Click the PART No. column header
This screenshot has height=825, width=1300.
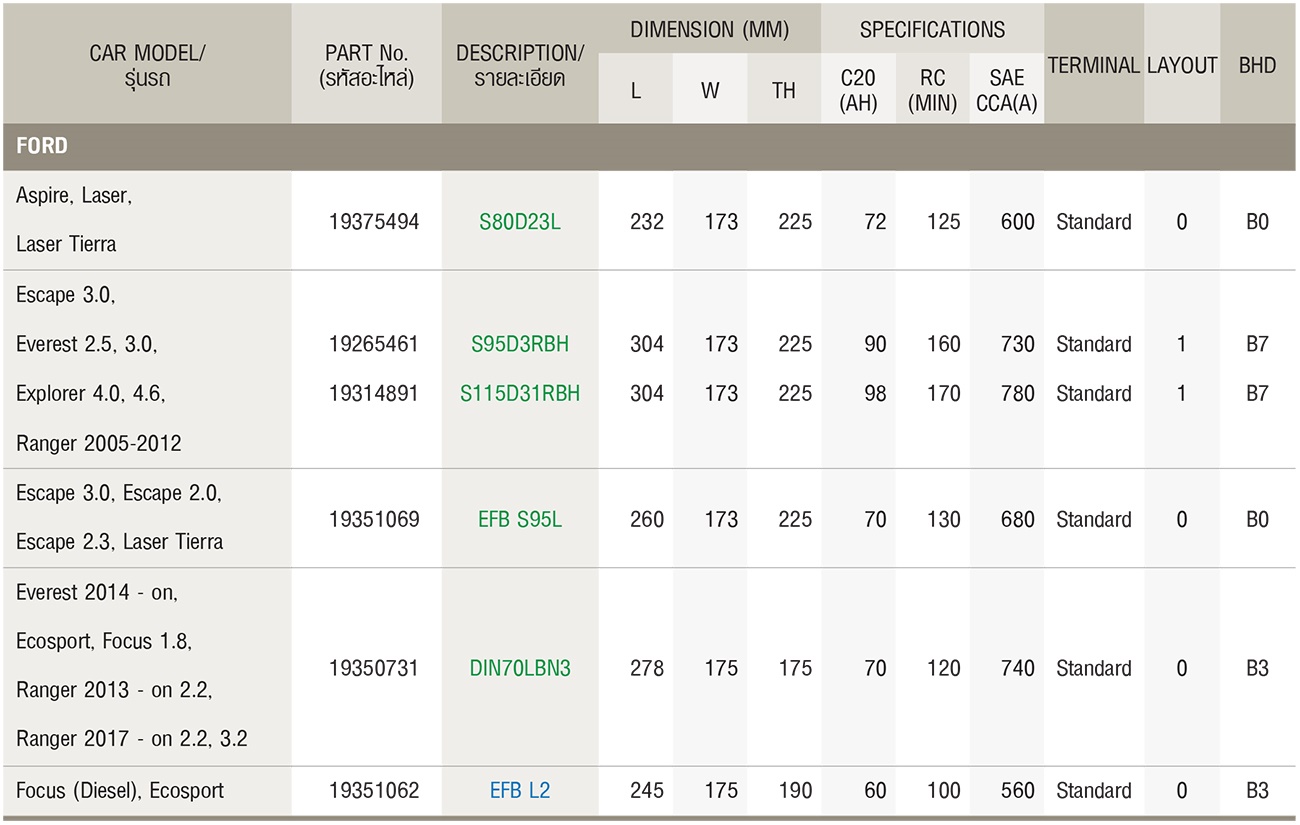click(x=367, y=66)
